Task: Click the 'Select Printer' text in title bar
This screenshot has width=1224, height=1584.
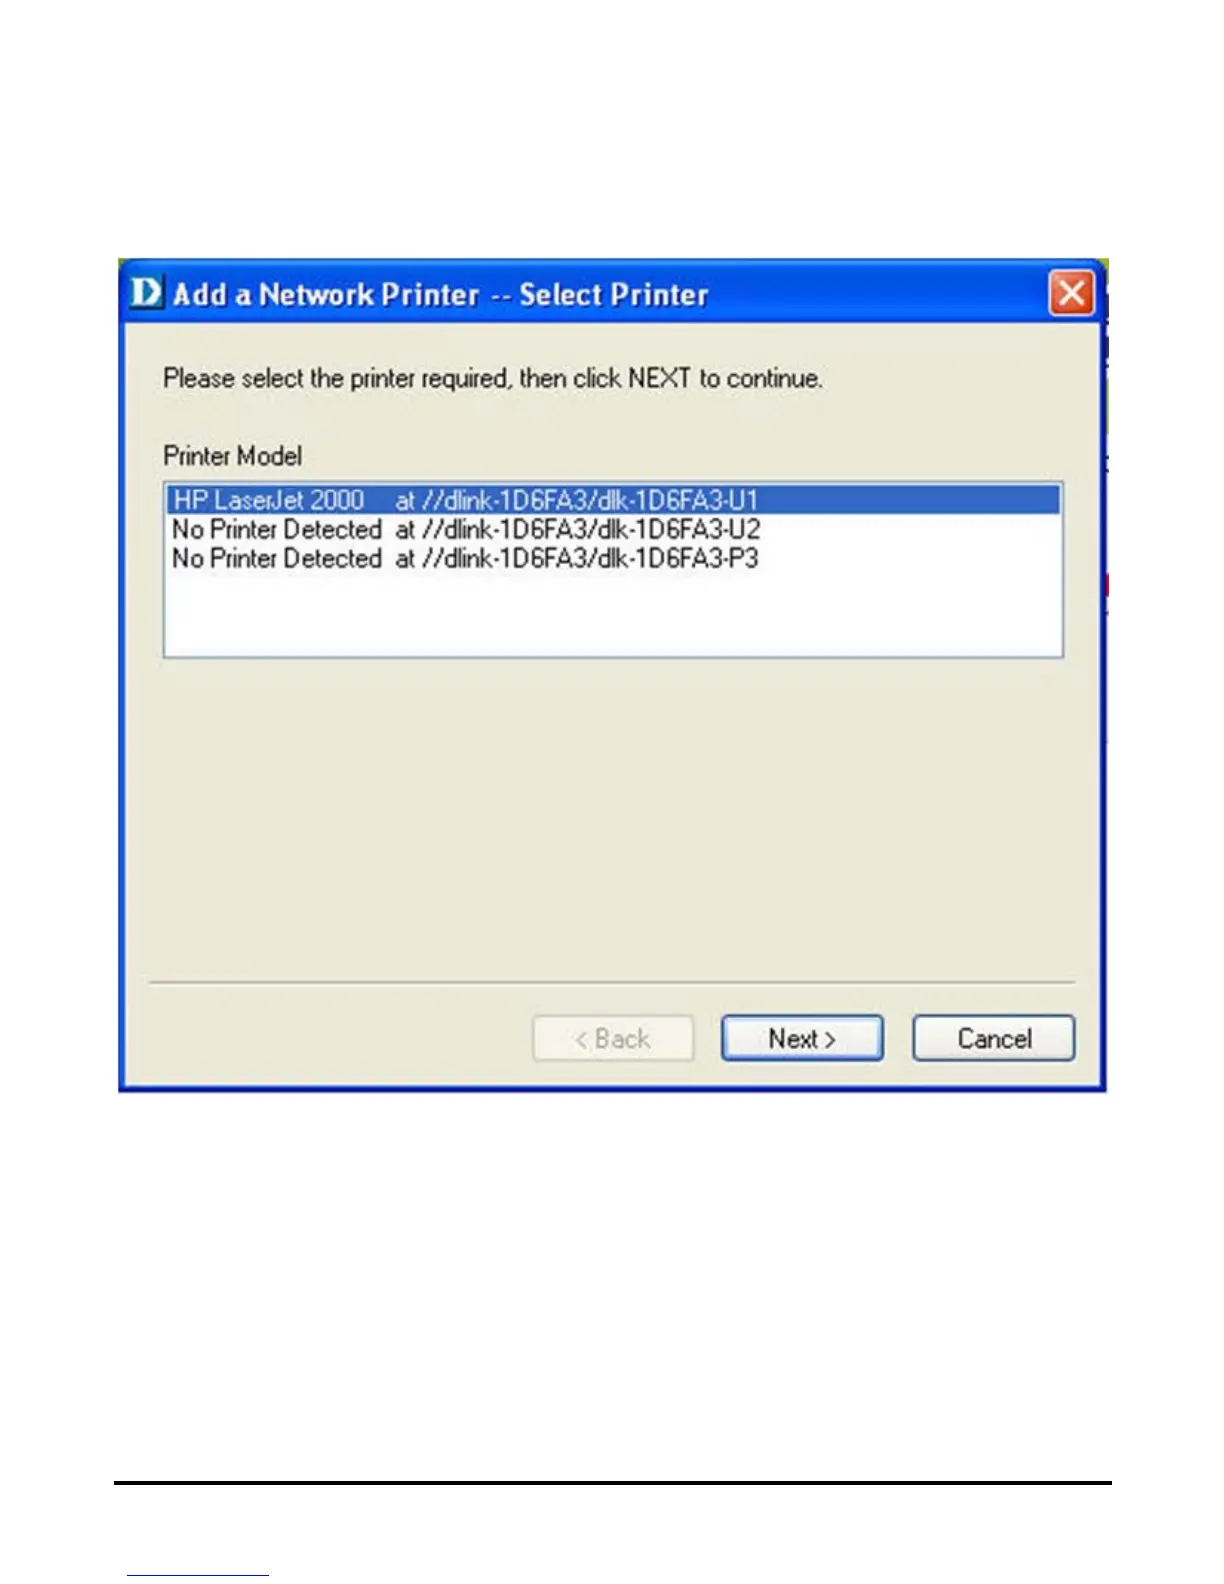Action: tap(614, 294)
